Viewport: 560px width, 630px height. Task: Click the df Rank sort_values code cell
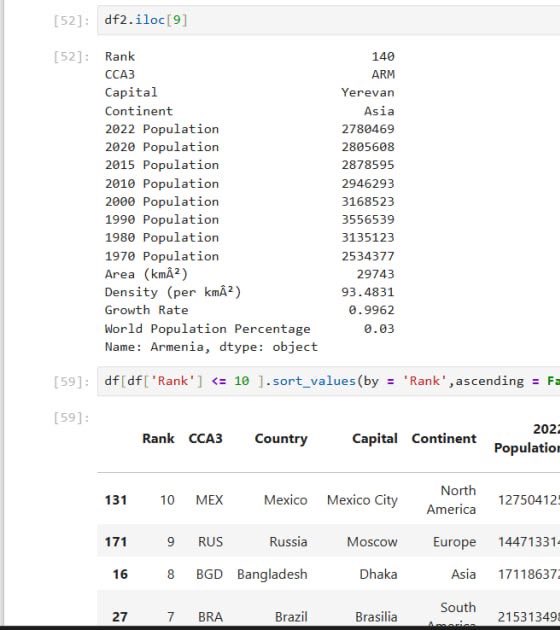[x=329, y=381]
